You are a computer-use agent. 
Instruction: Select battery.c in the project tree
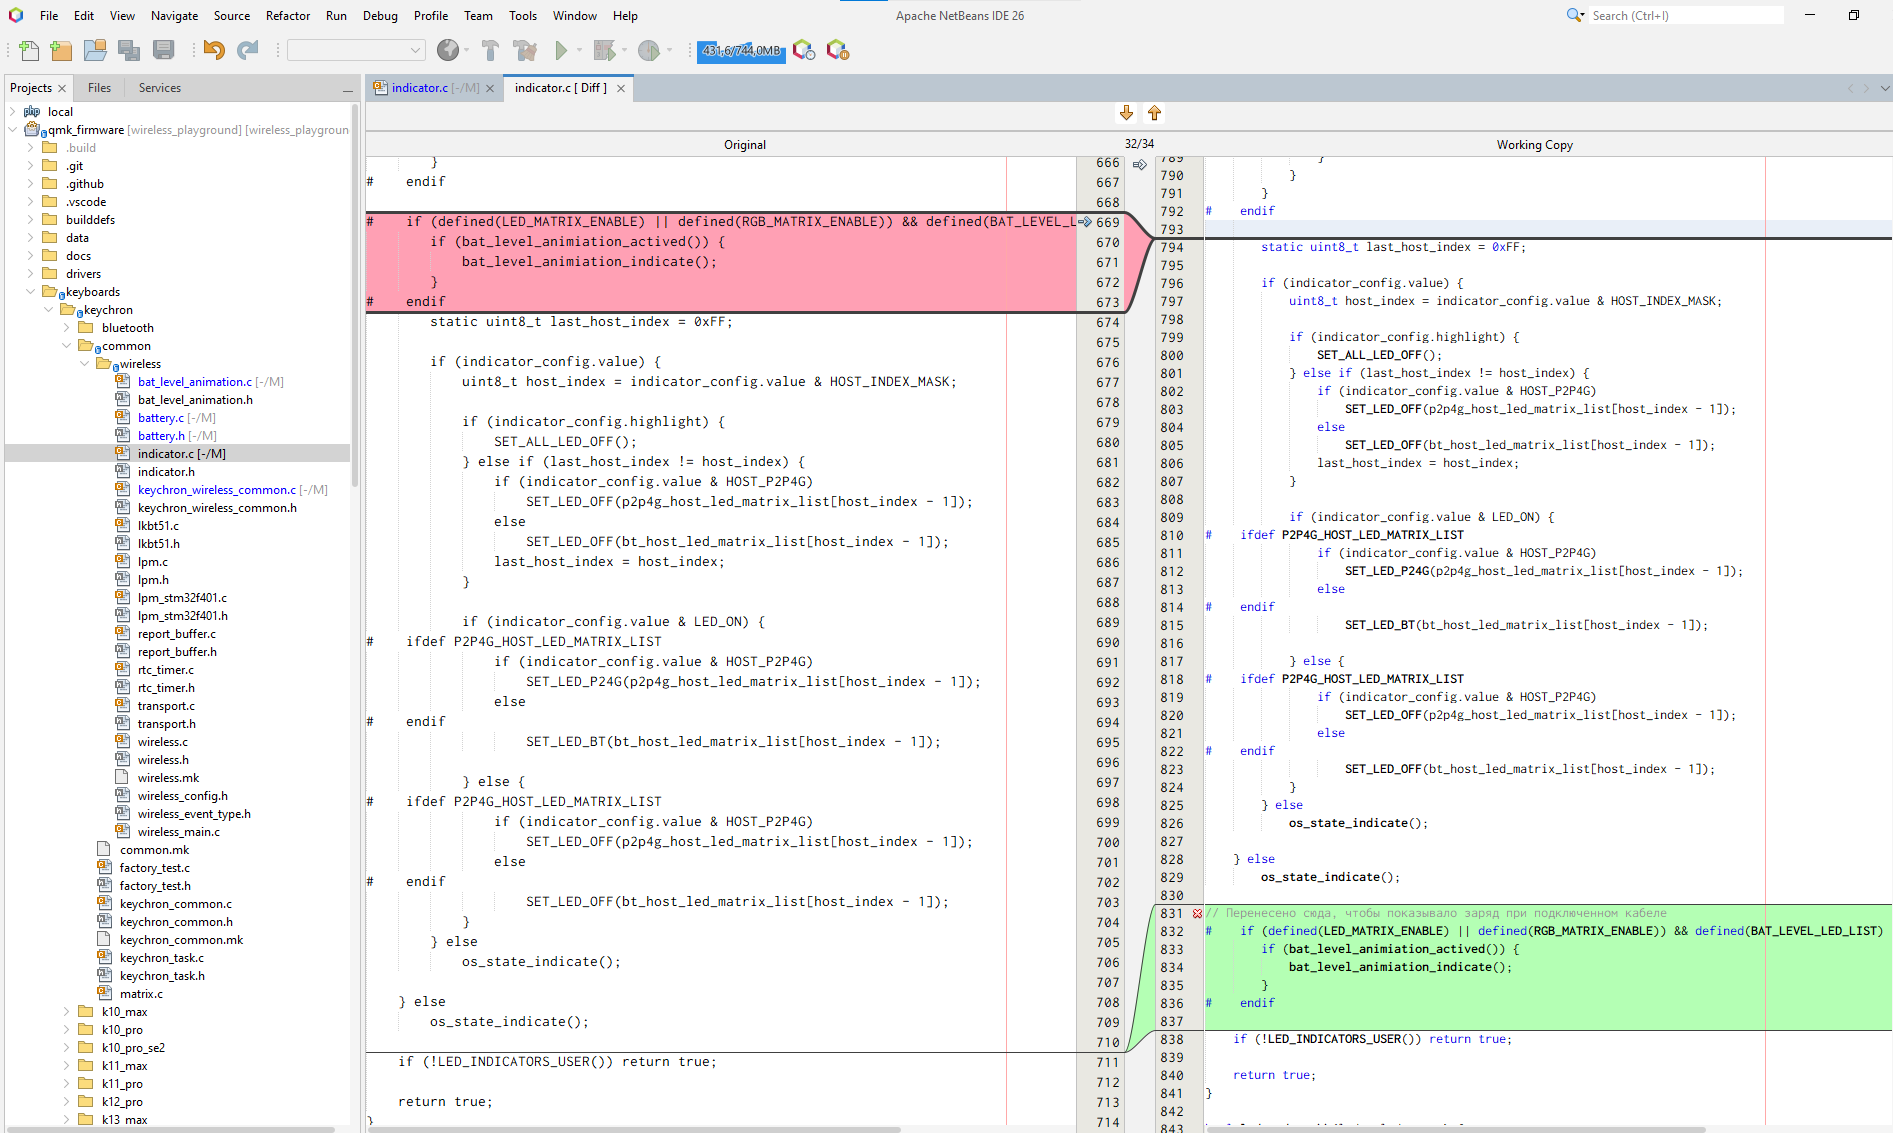160,418
